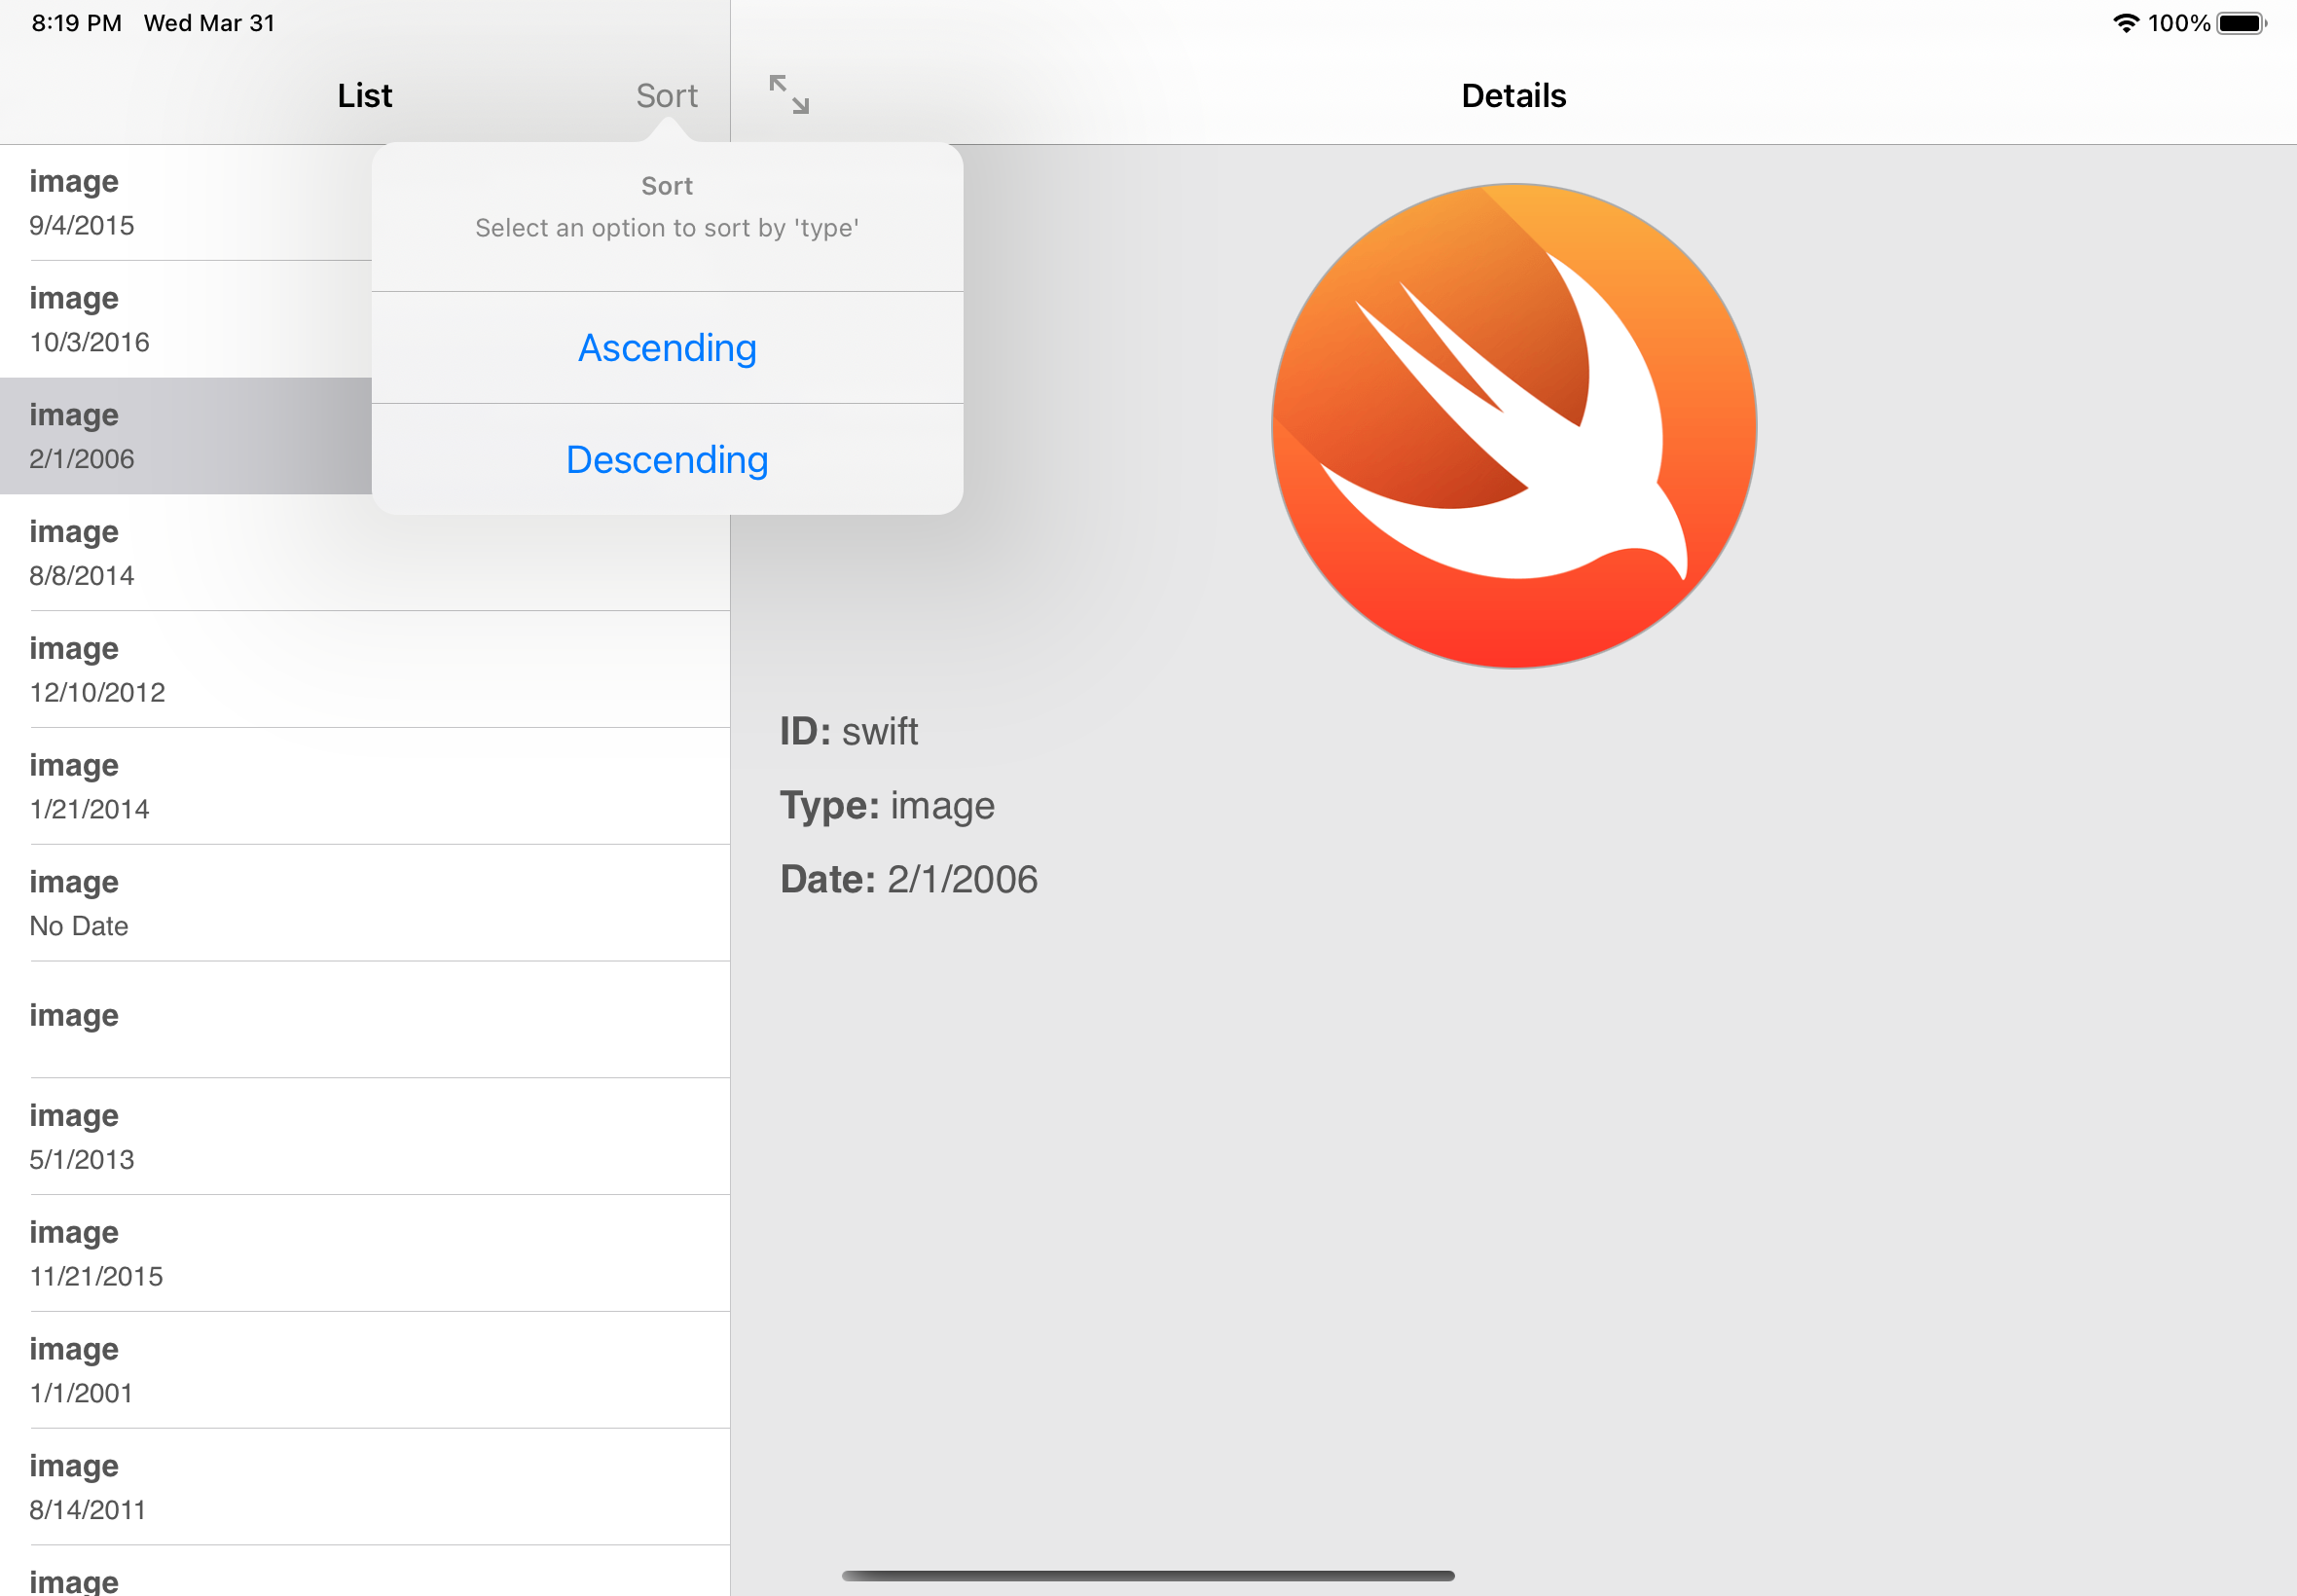Tap the highlighted 2/1/2006 list row
The image size is (2297, 1596).
pos(185,436)
